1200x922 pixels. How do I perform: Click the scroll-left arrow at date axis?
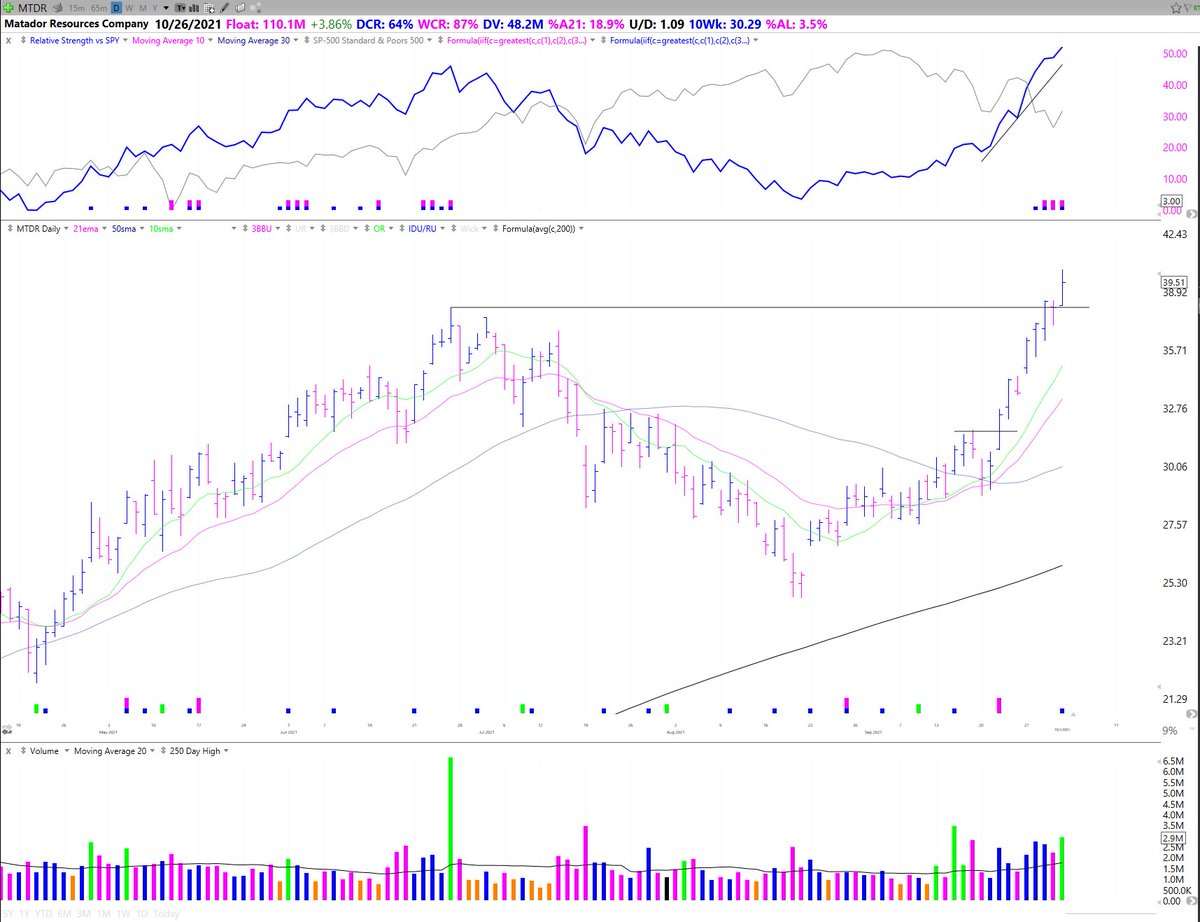7,732
